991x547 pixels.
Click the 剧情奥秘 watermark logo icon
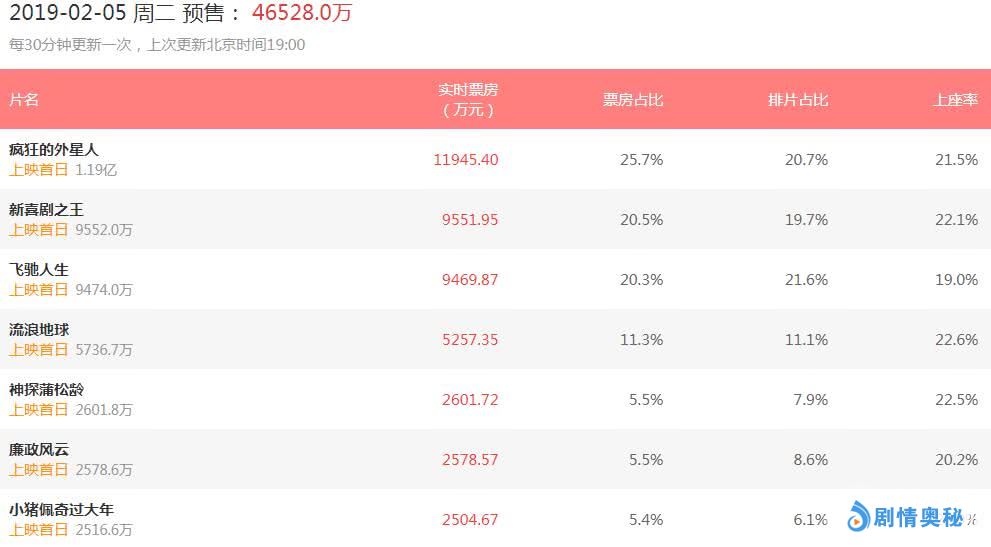[858, 516]
